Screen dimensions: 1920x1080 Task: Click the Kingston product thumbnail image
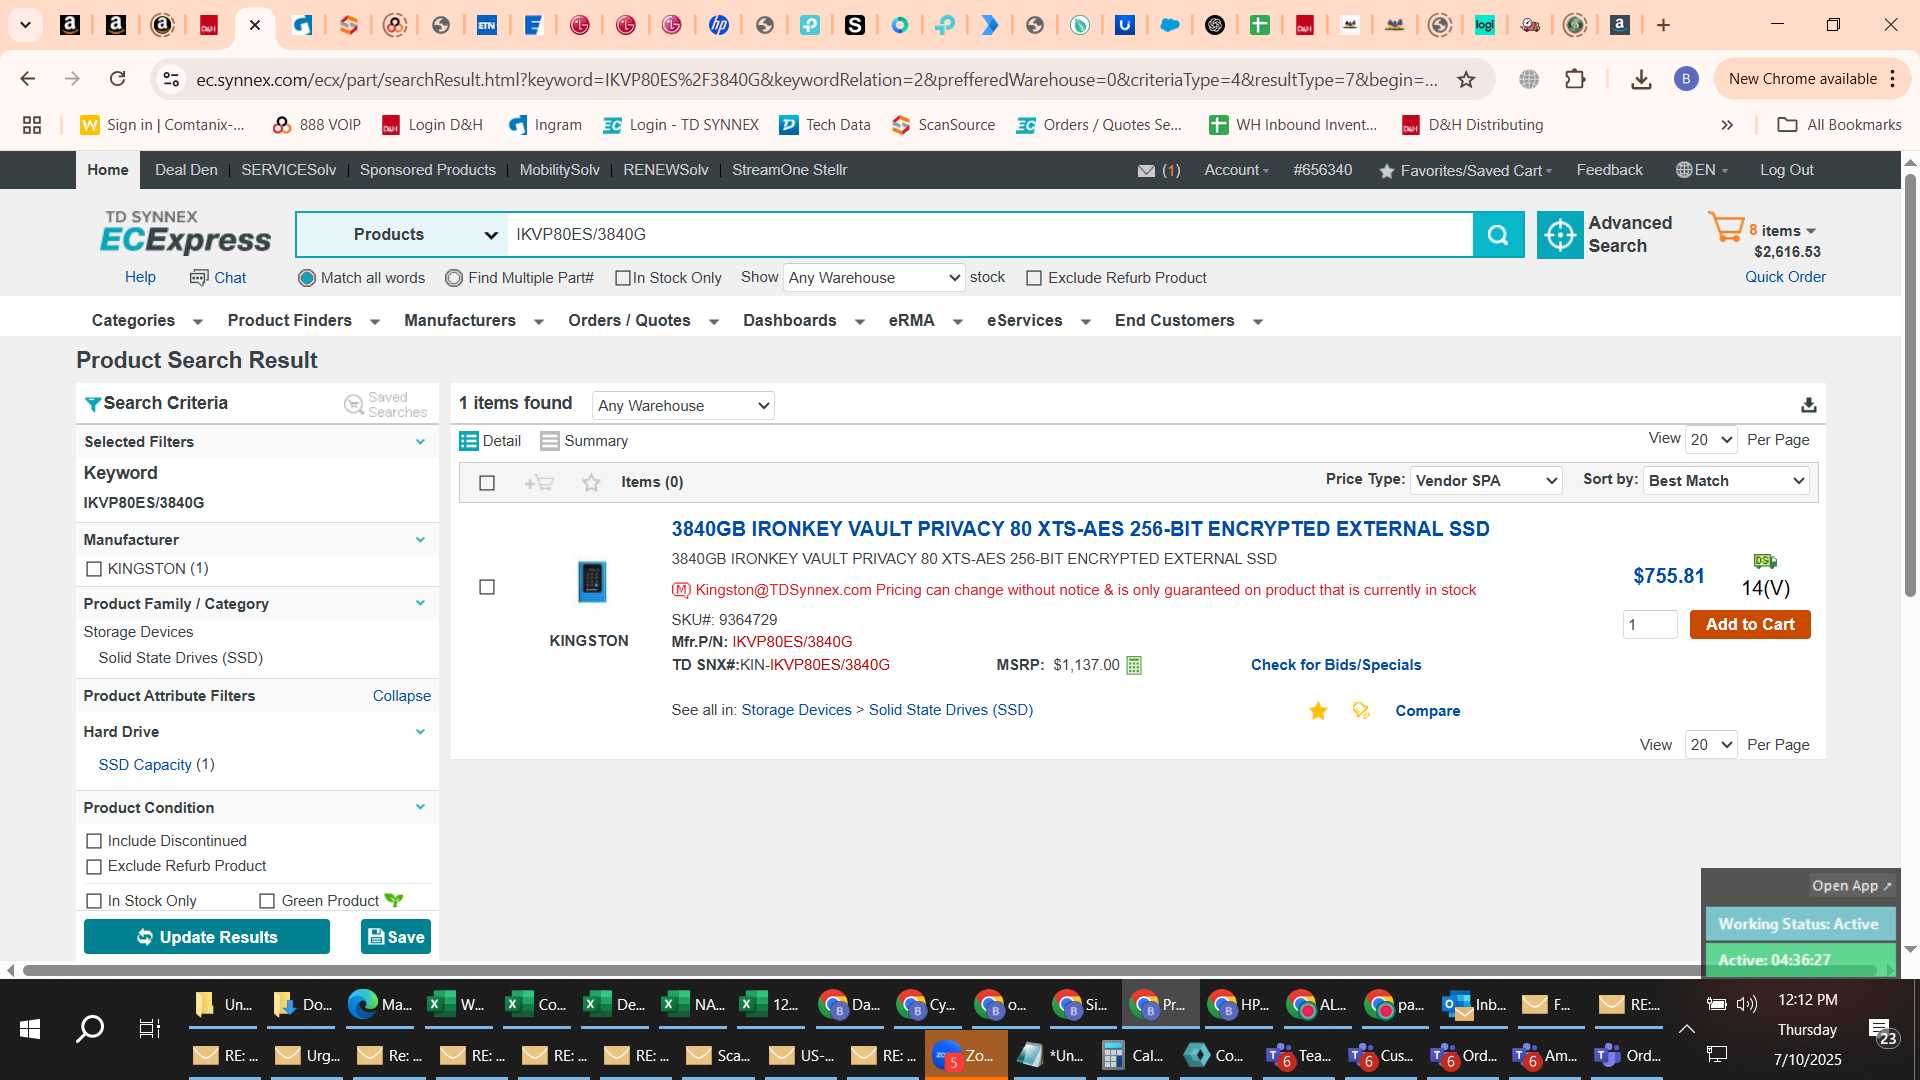(592, 581)
